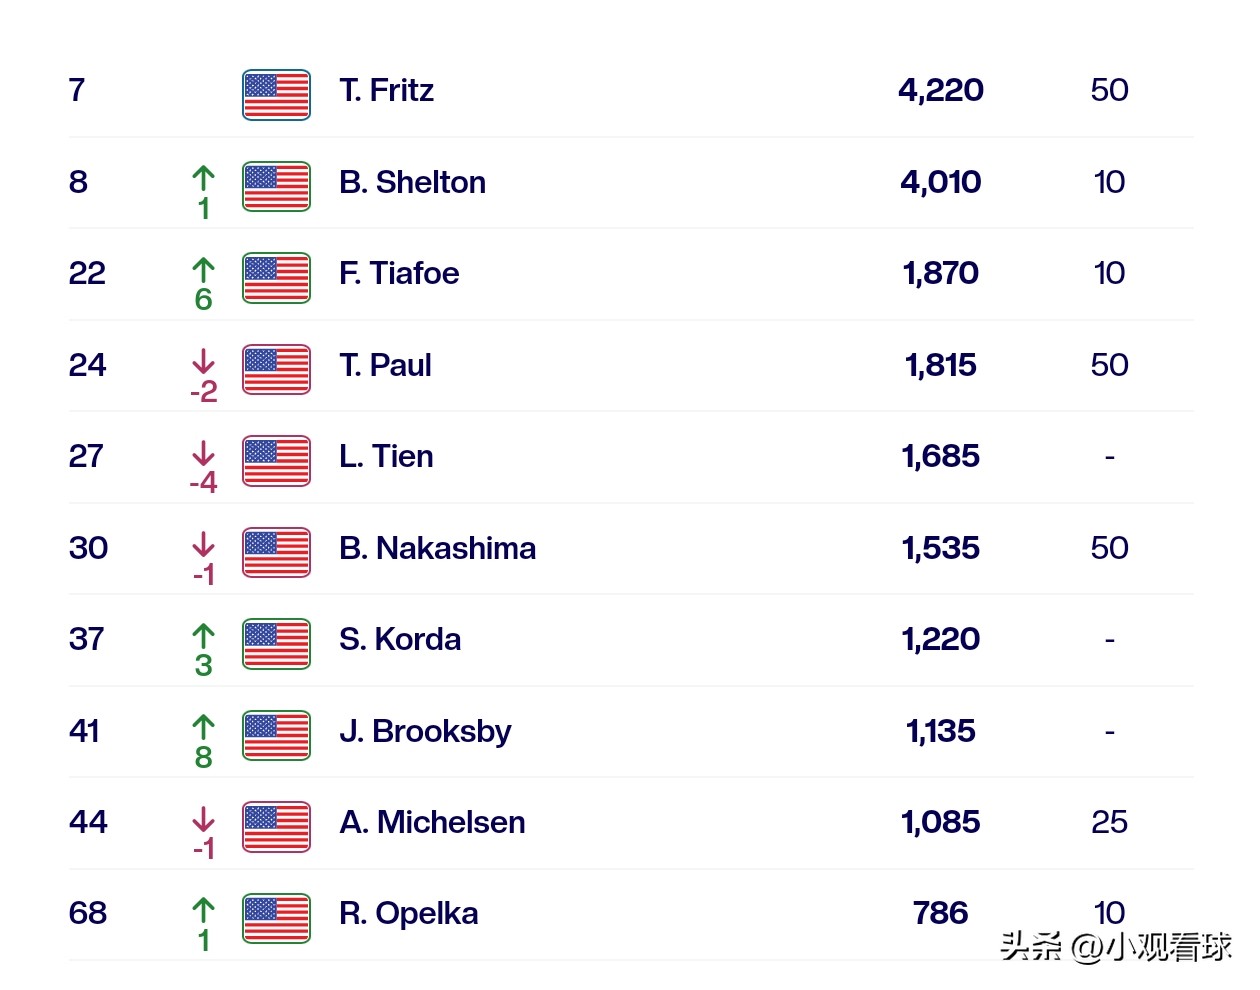This screenshot has height=990, width=1260.
Task: Click the J. Brooksby name
Action: (425, 732)
